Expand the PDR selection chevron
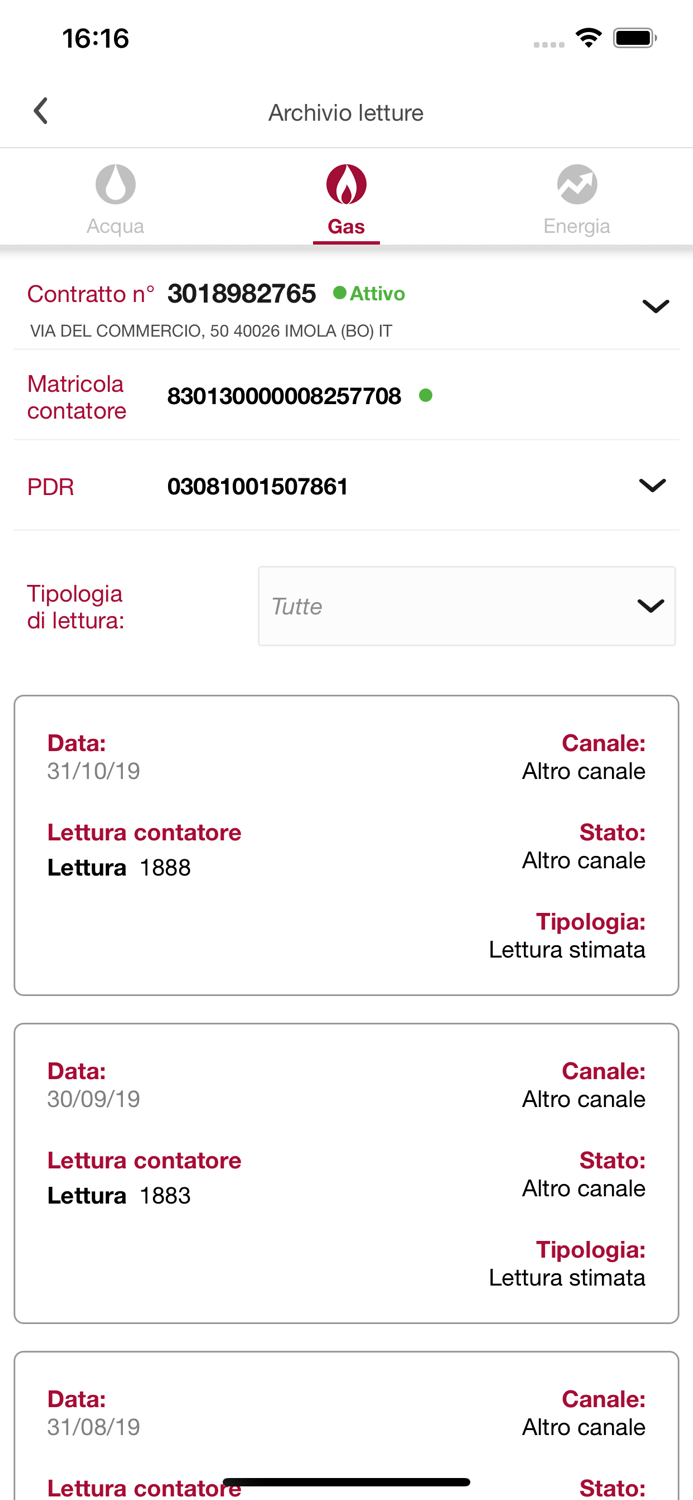Image resolution: width=693 pixels, height=1500 pixels. (x=652, y=486)
